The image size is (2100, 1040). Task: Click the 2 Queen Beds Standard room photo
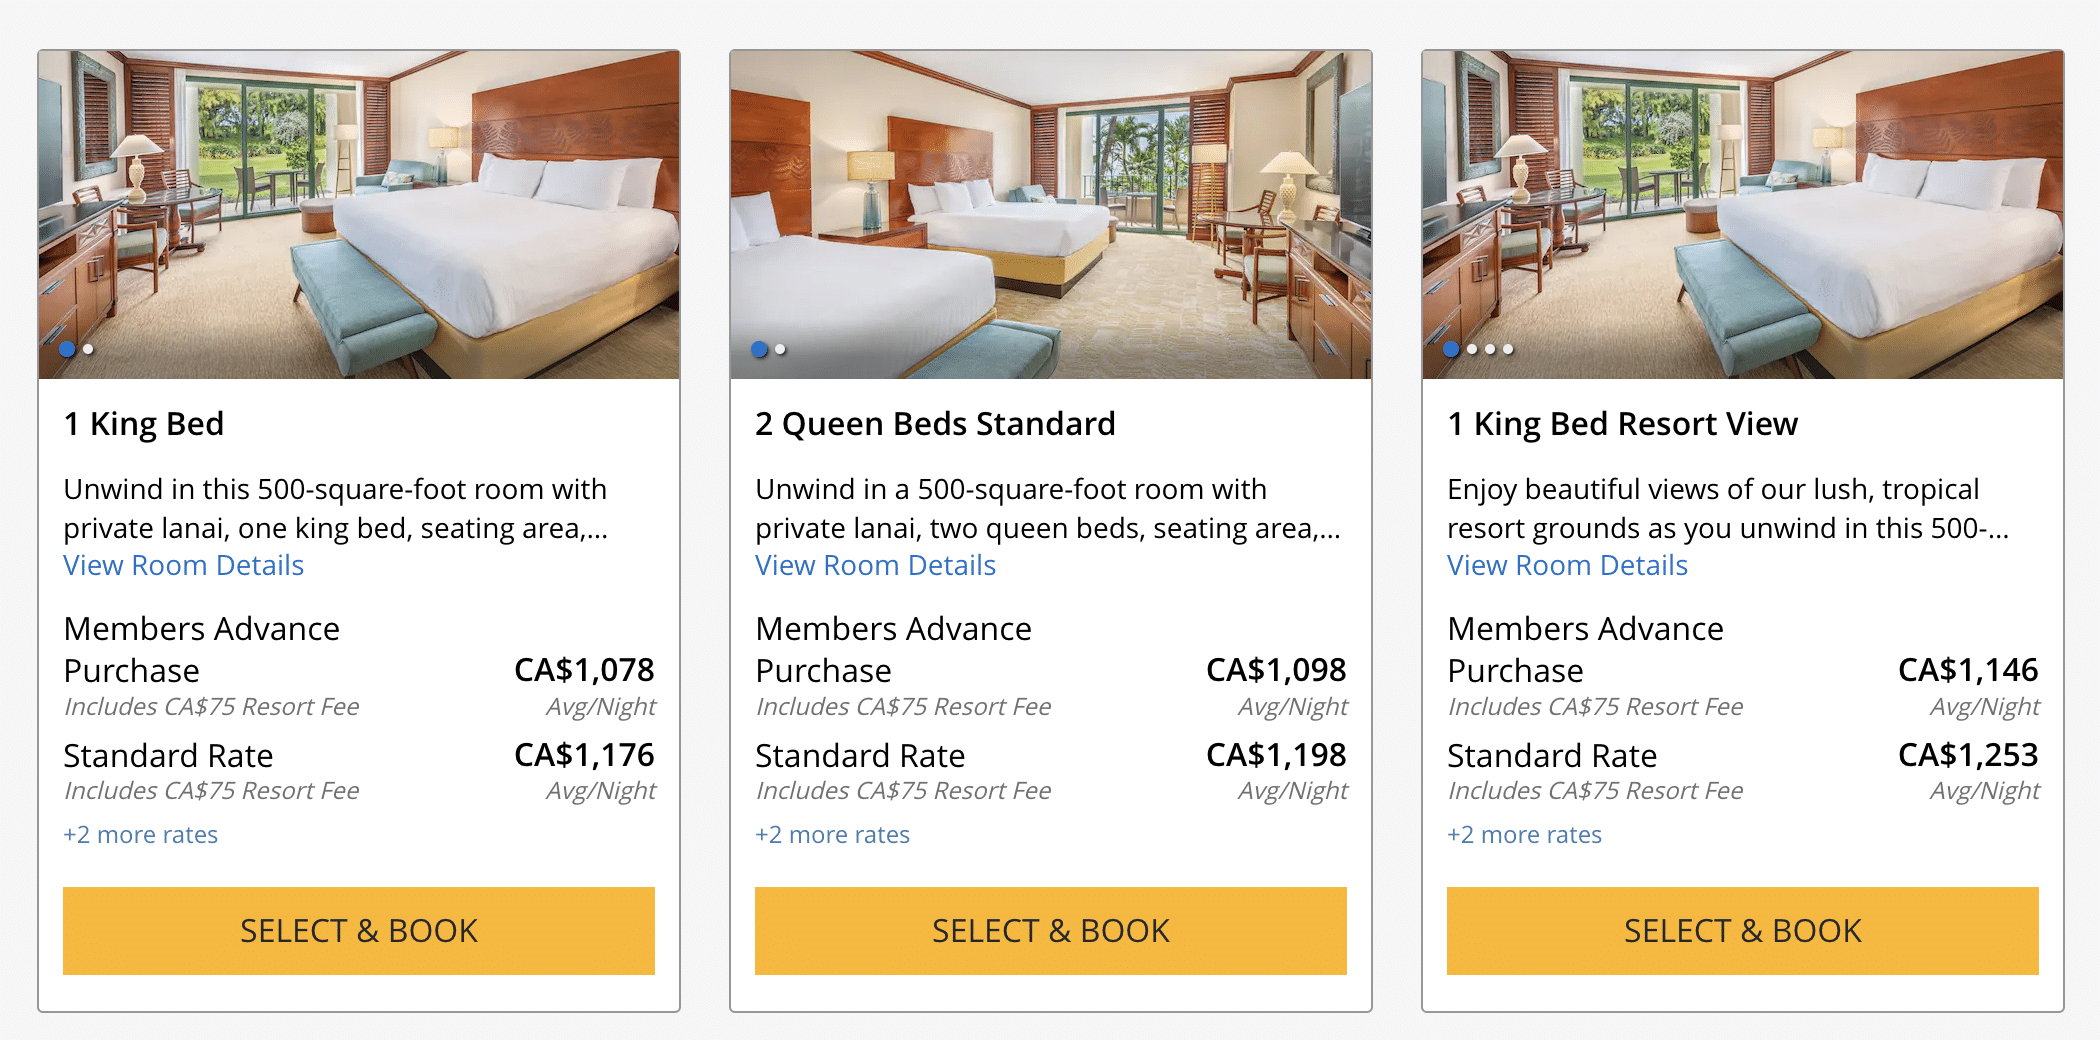tap(1051, 200)
